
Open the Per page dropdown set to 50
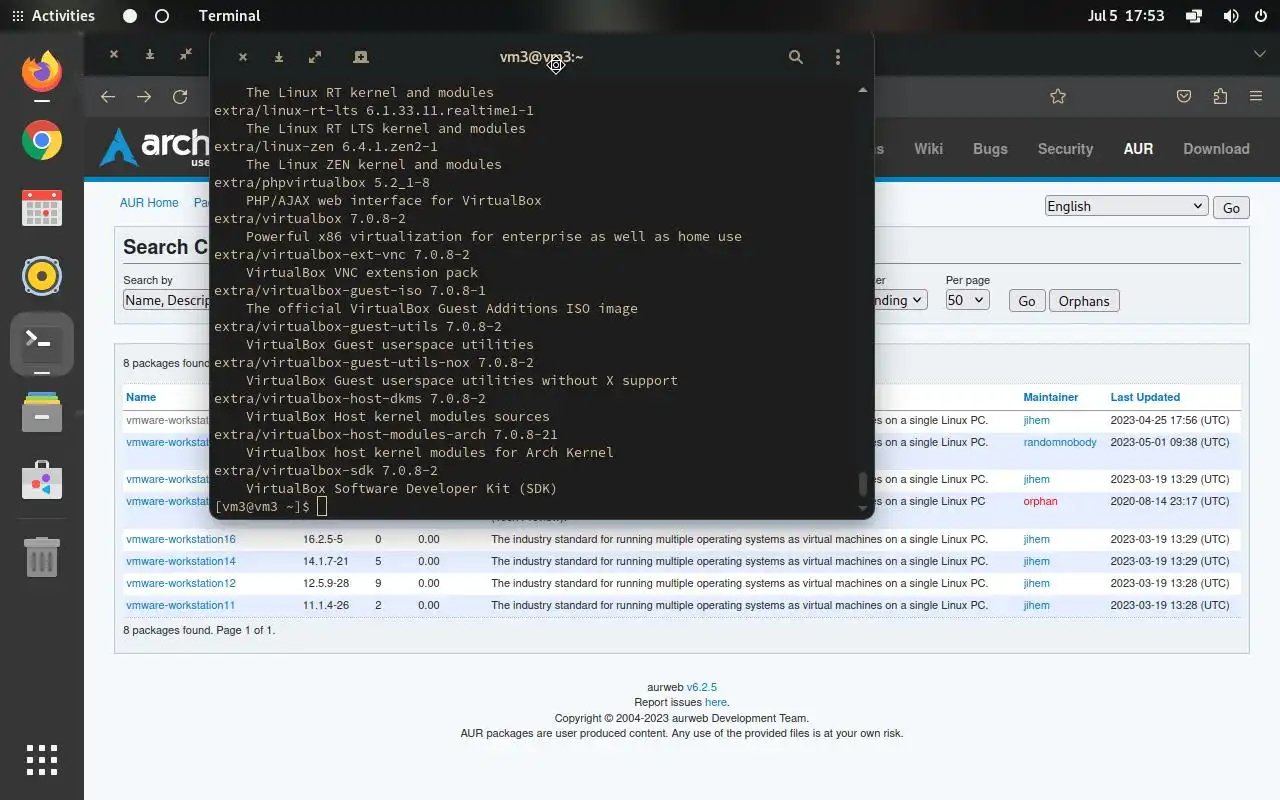coord(967,300)
